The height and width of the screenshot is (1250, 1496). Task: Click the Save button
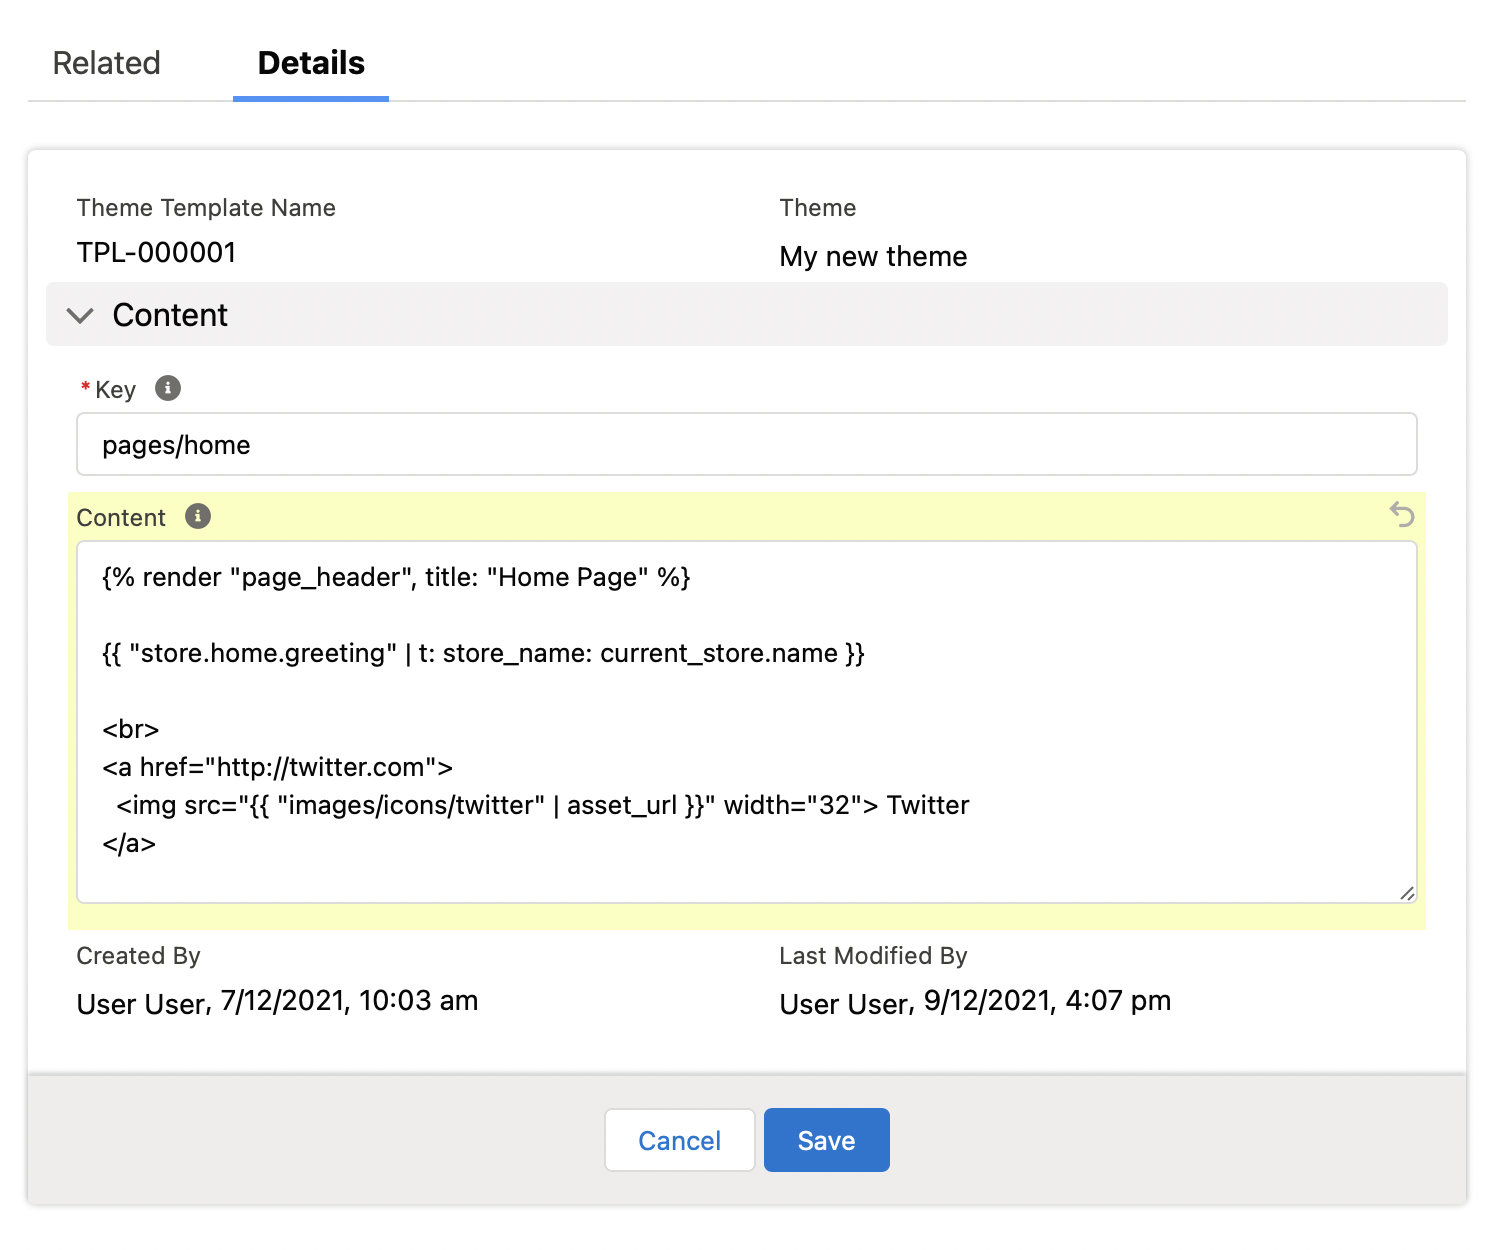pos(827,1140)
